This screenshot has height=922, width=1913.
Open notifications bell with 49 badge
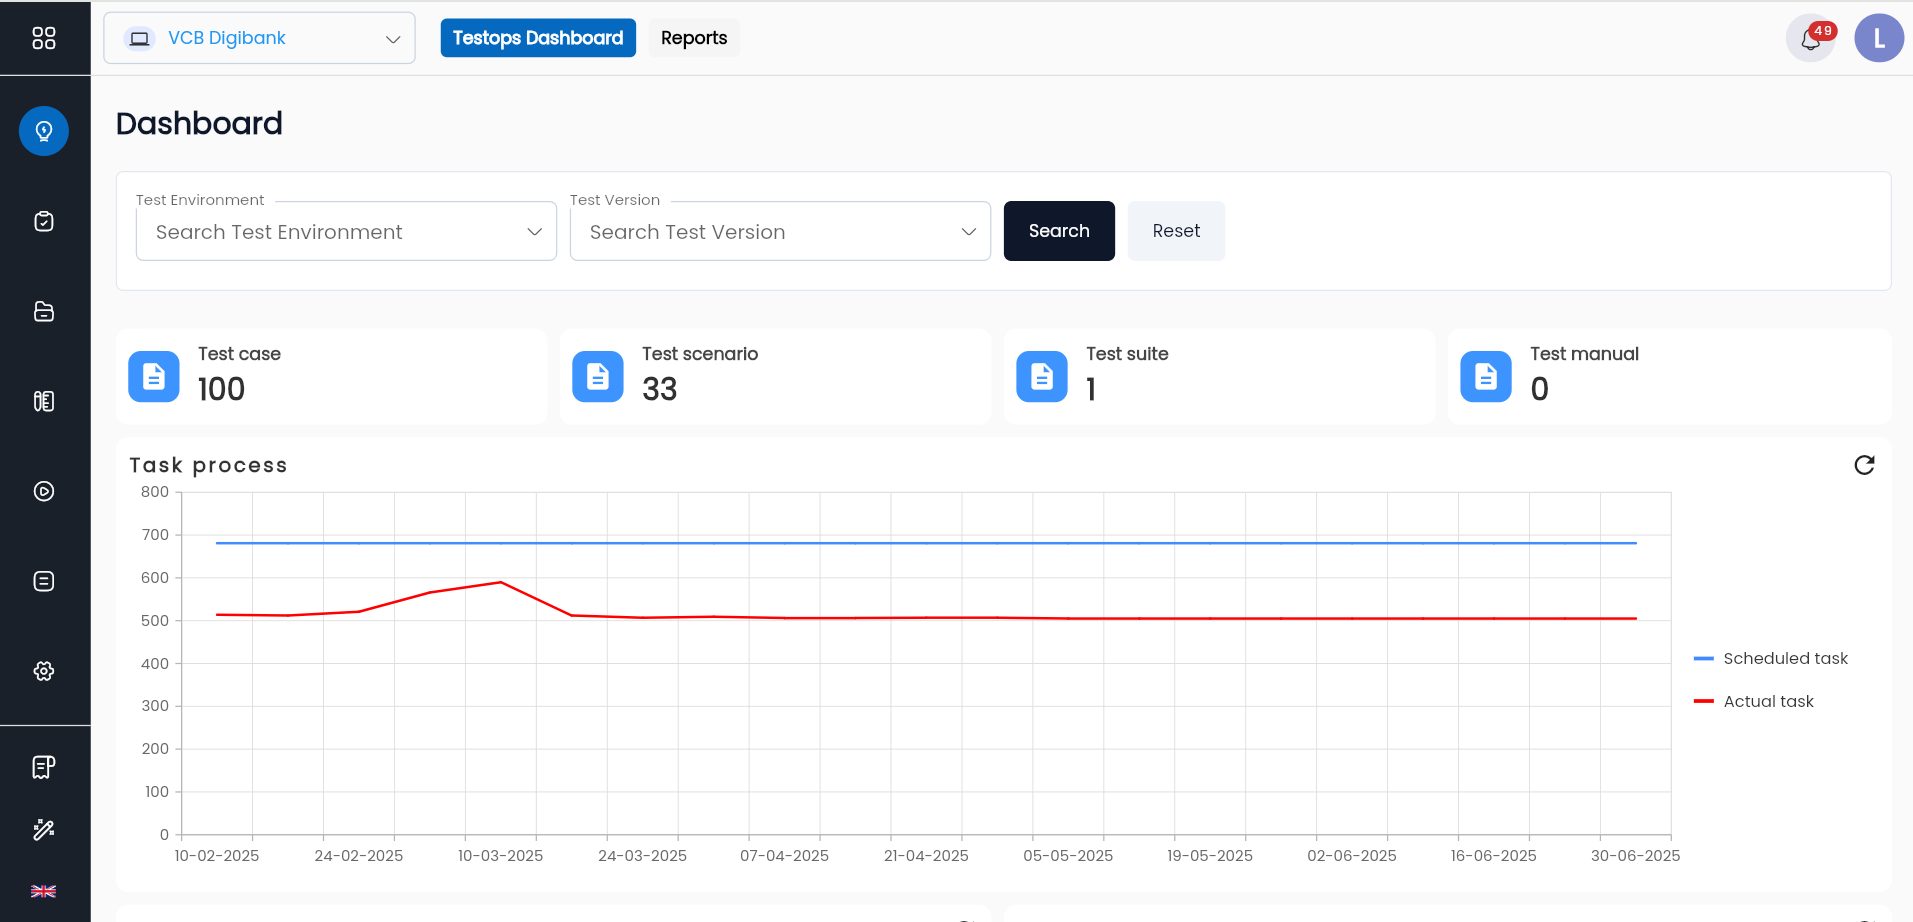(x=1811, y=38)
